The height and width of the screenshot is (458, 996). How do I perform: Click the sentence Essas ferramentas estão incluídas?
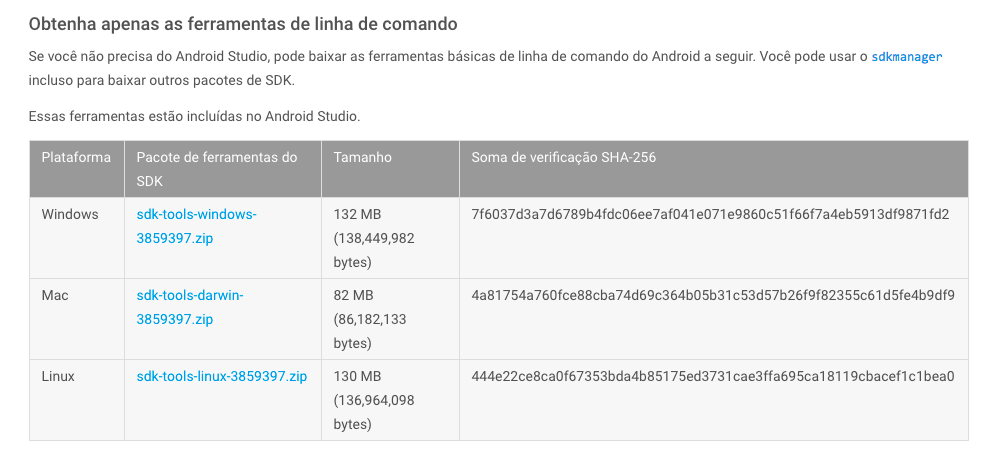pyautogui.click(x=194, y=117)
